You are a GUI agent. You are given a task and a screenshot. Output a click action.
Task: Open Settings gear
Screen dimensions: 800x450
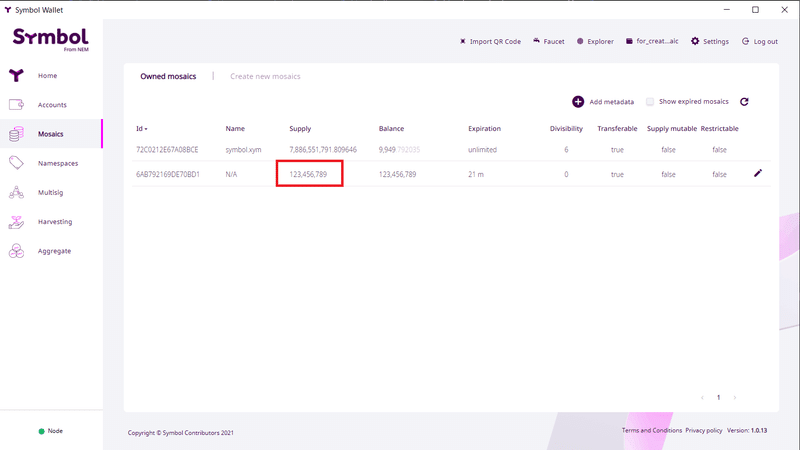pyautogui.click(x=710, y=41)
